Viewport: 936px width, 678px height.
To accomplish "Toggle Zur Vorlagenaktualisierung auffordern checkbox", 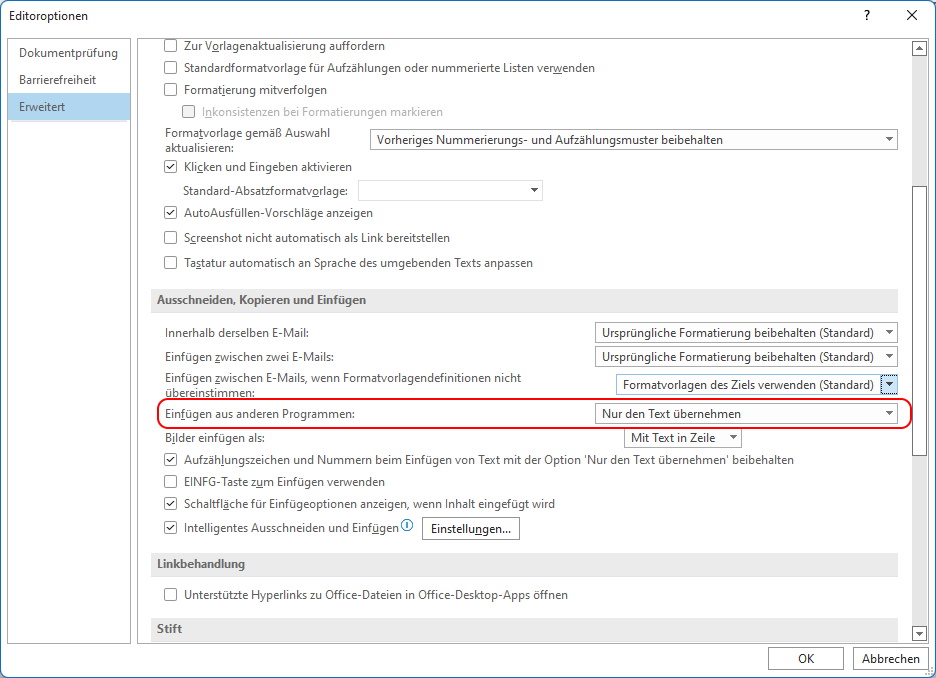I will (171, 46).
